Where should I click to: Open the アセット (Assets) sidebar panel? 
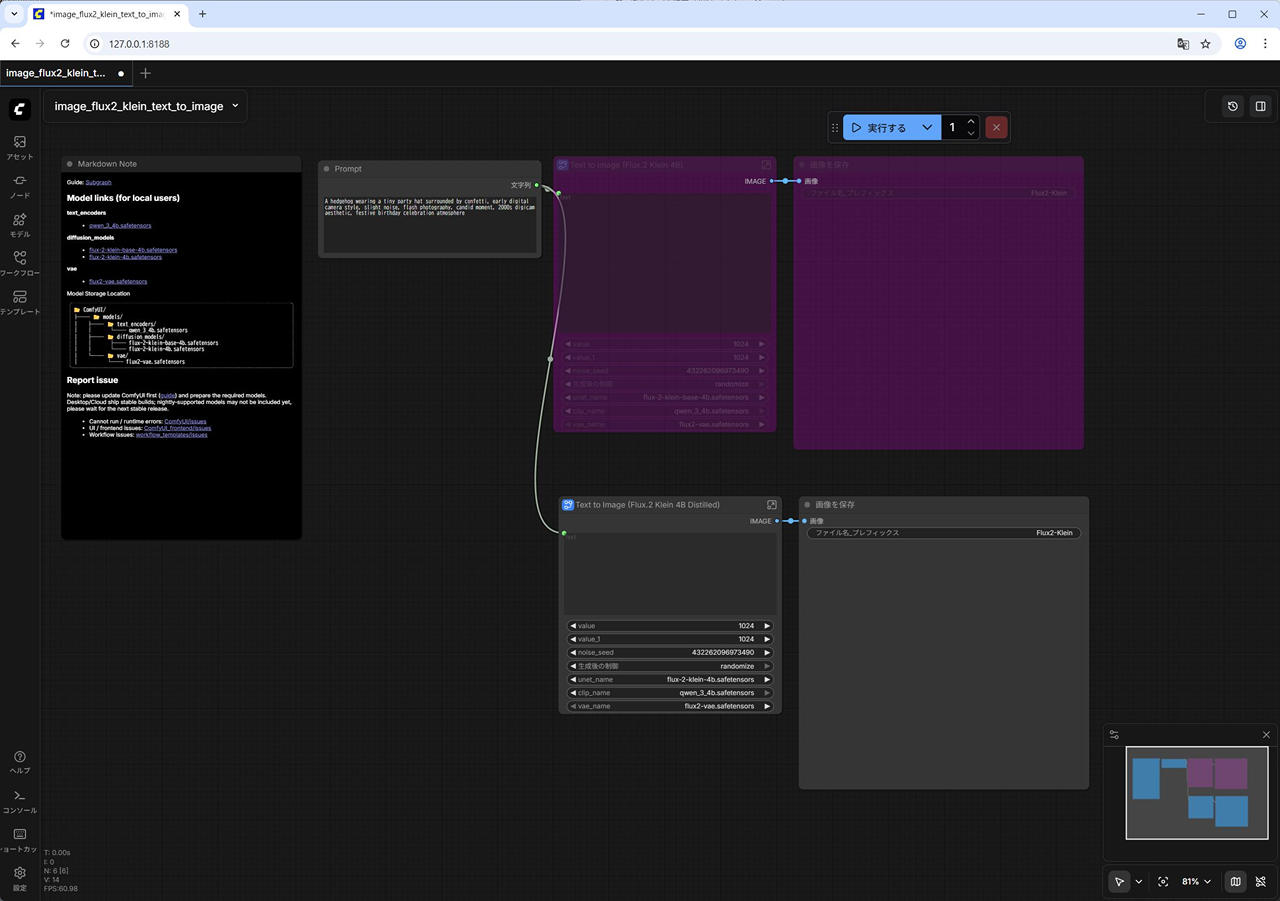[x=19, y=147]
